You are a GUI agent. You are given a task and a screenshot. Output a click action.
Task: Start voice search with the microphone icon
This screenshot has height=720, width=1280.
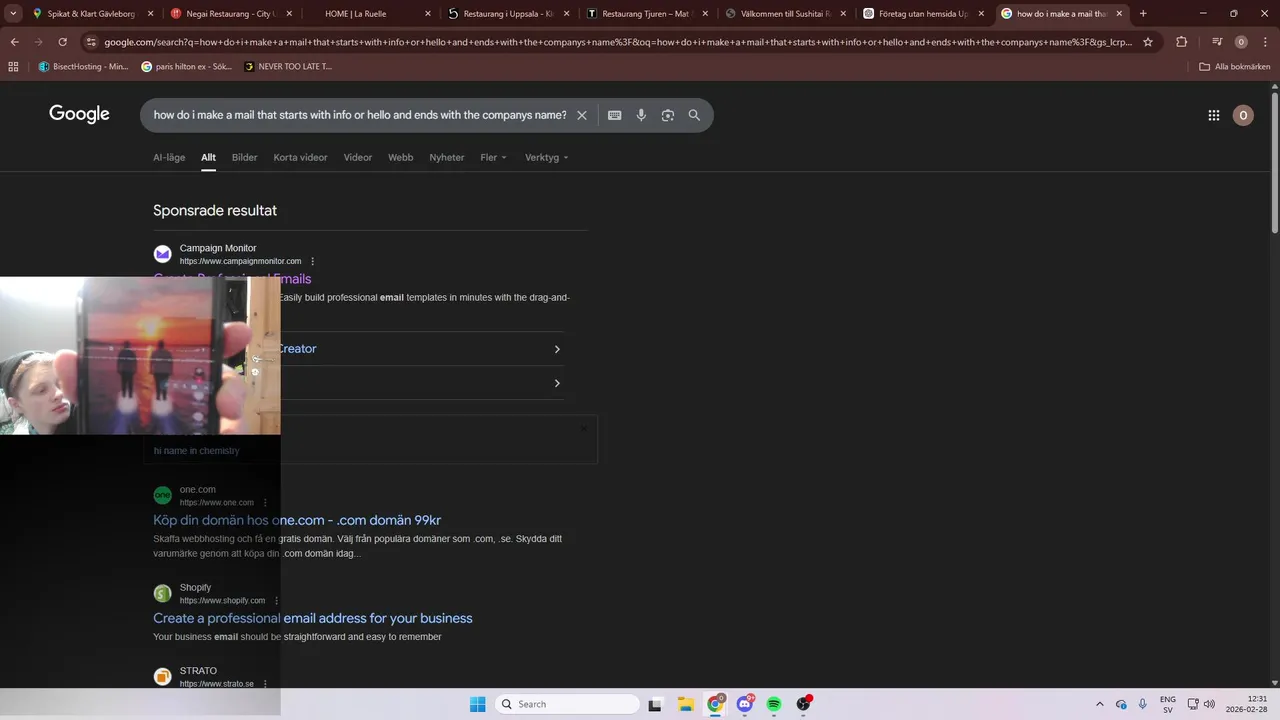click(641, 115)
